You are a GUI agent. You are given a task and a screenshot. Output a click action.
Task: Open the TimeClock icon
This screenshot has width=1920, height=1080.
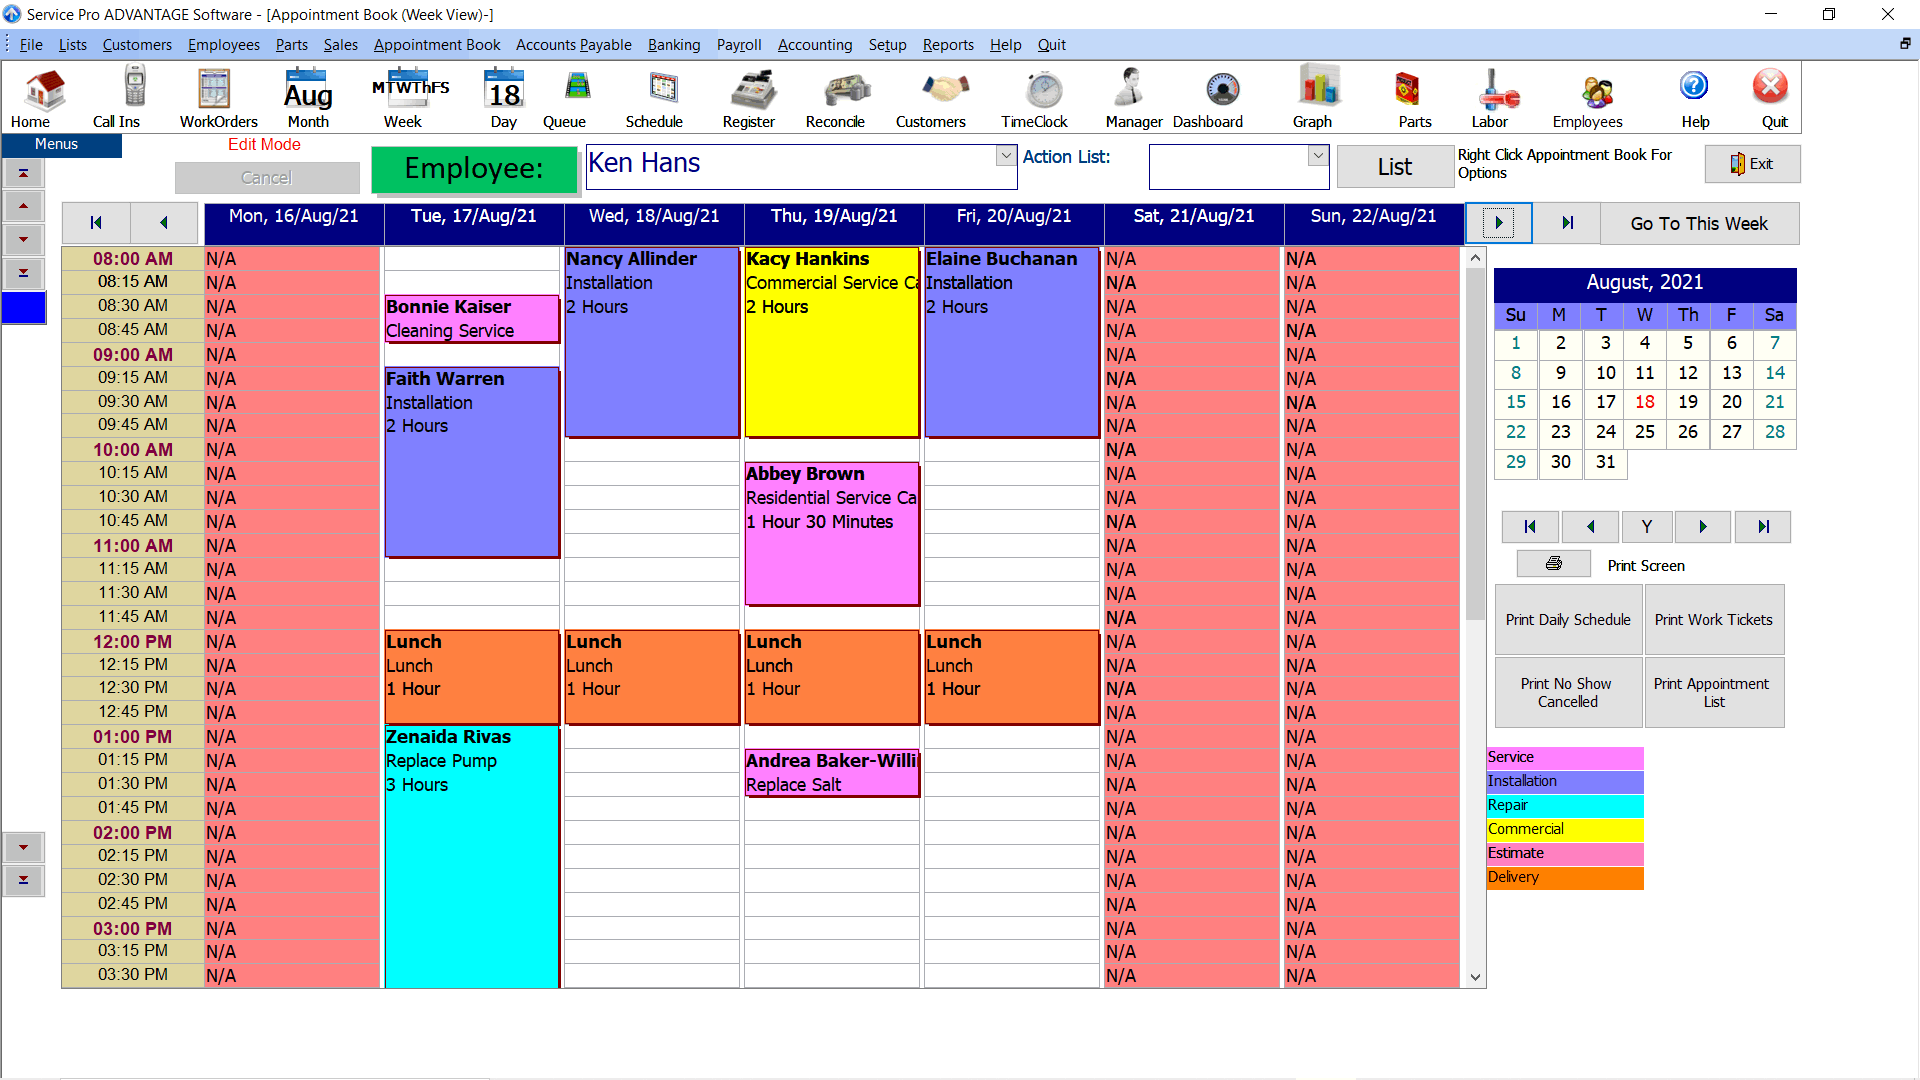point(1035,98)
